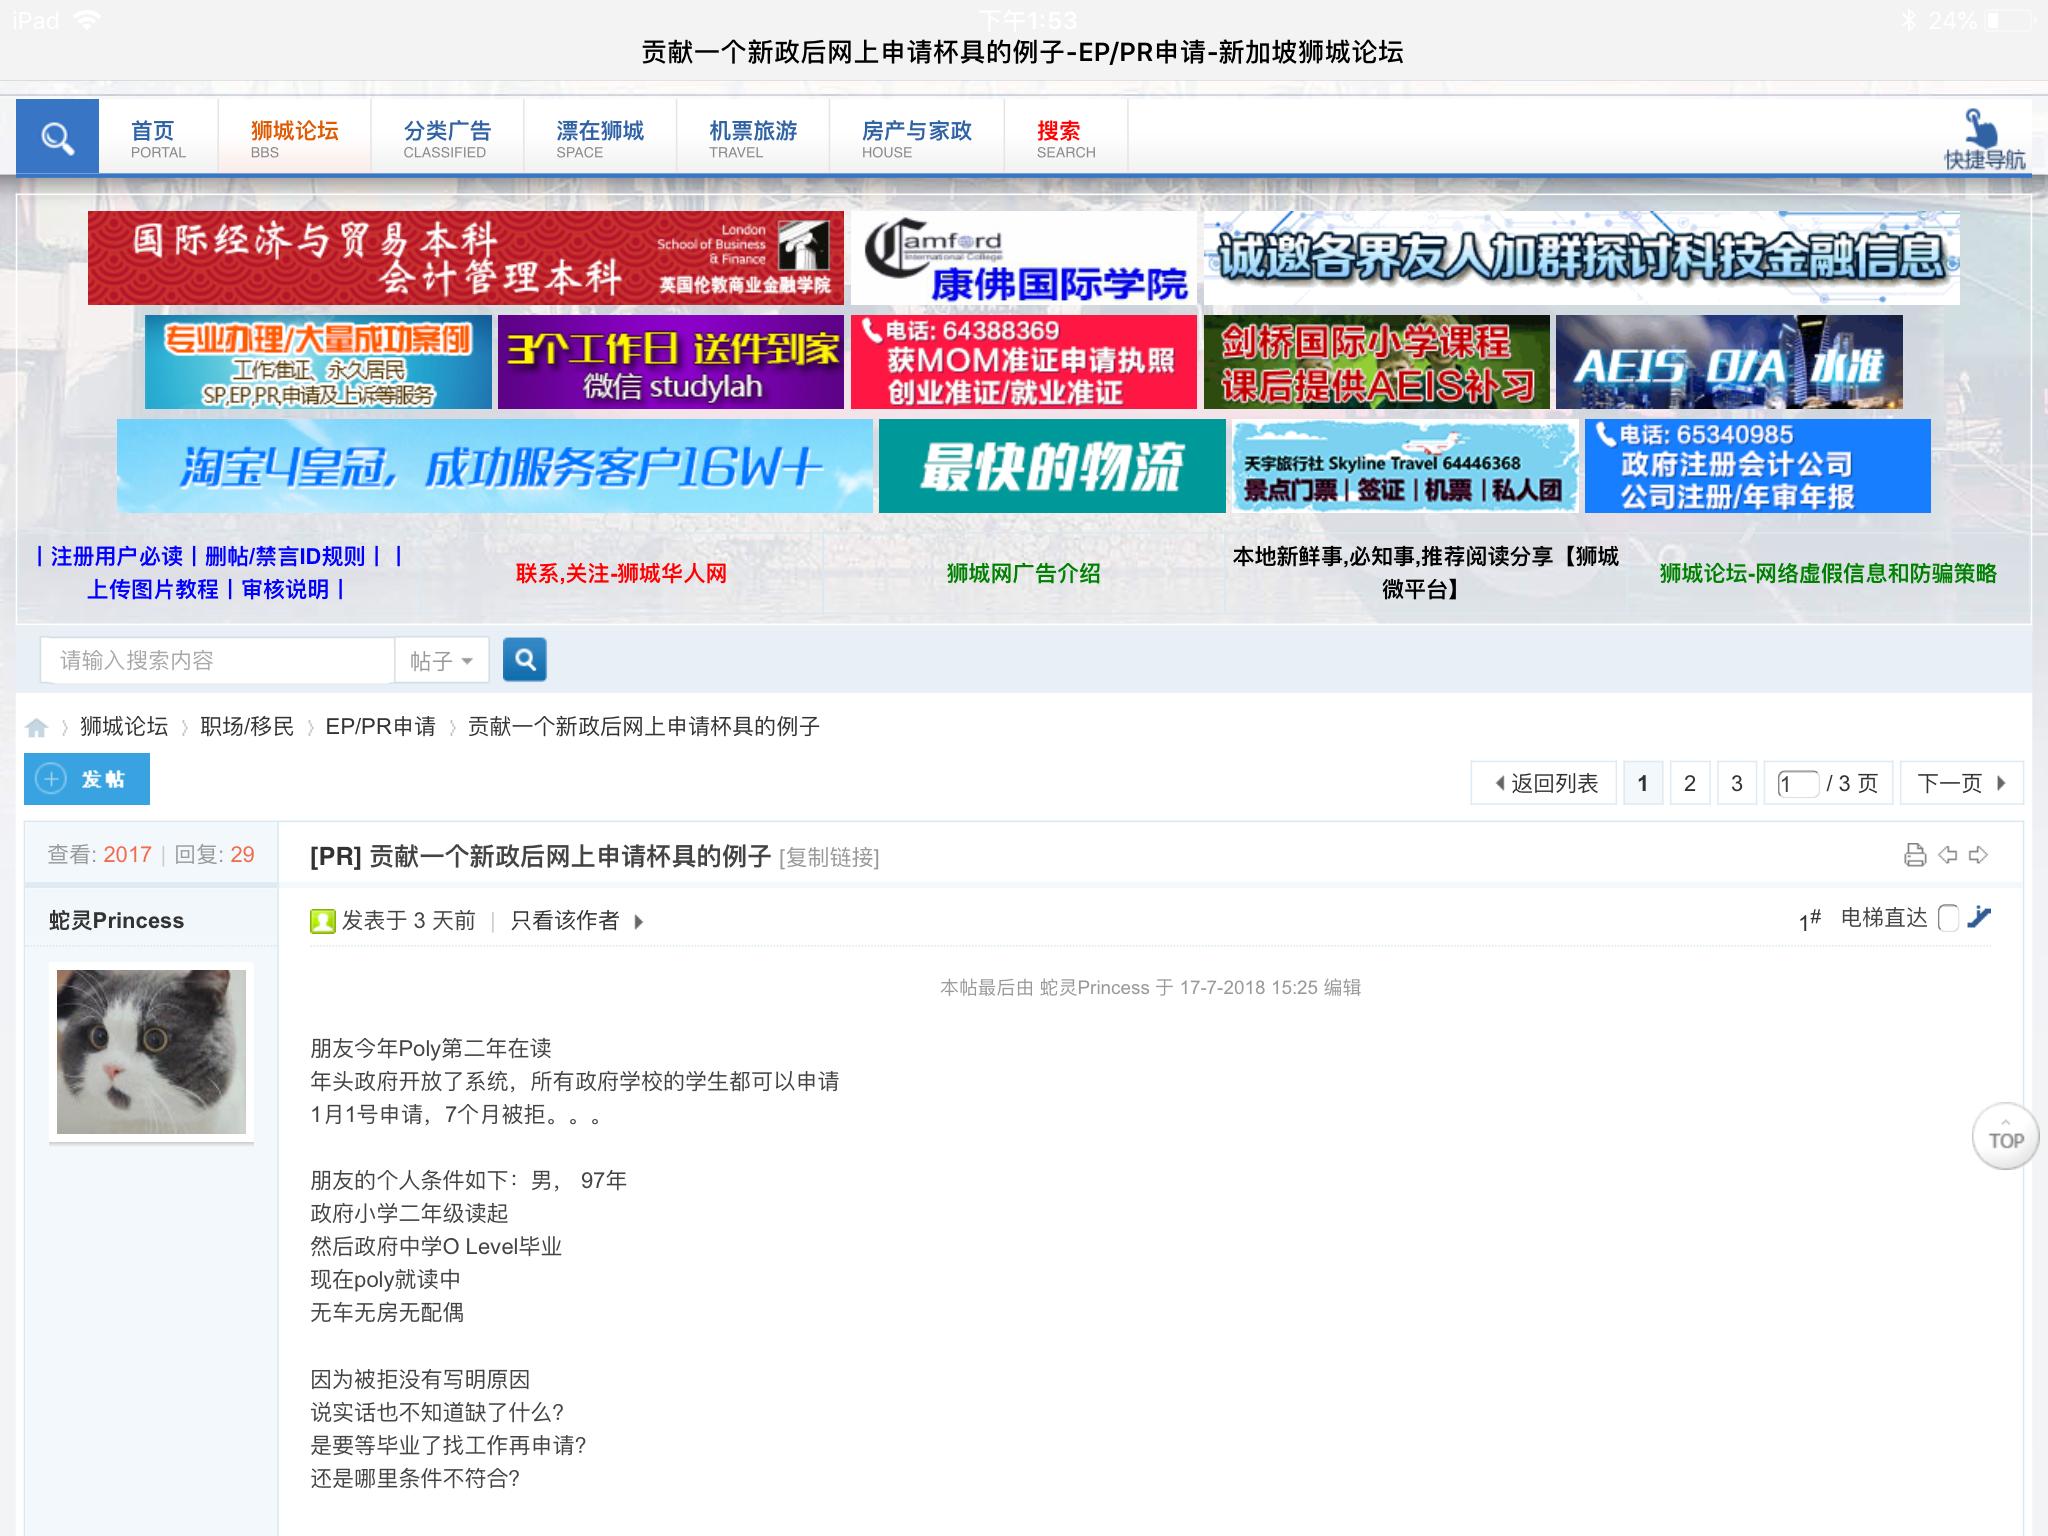2048x1536 pixels.
Task: Click the TOP back-to-top circle
Action: click(x=2005, y=1137)
